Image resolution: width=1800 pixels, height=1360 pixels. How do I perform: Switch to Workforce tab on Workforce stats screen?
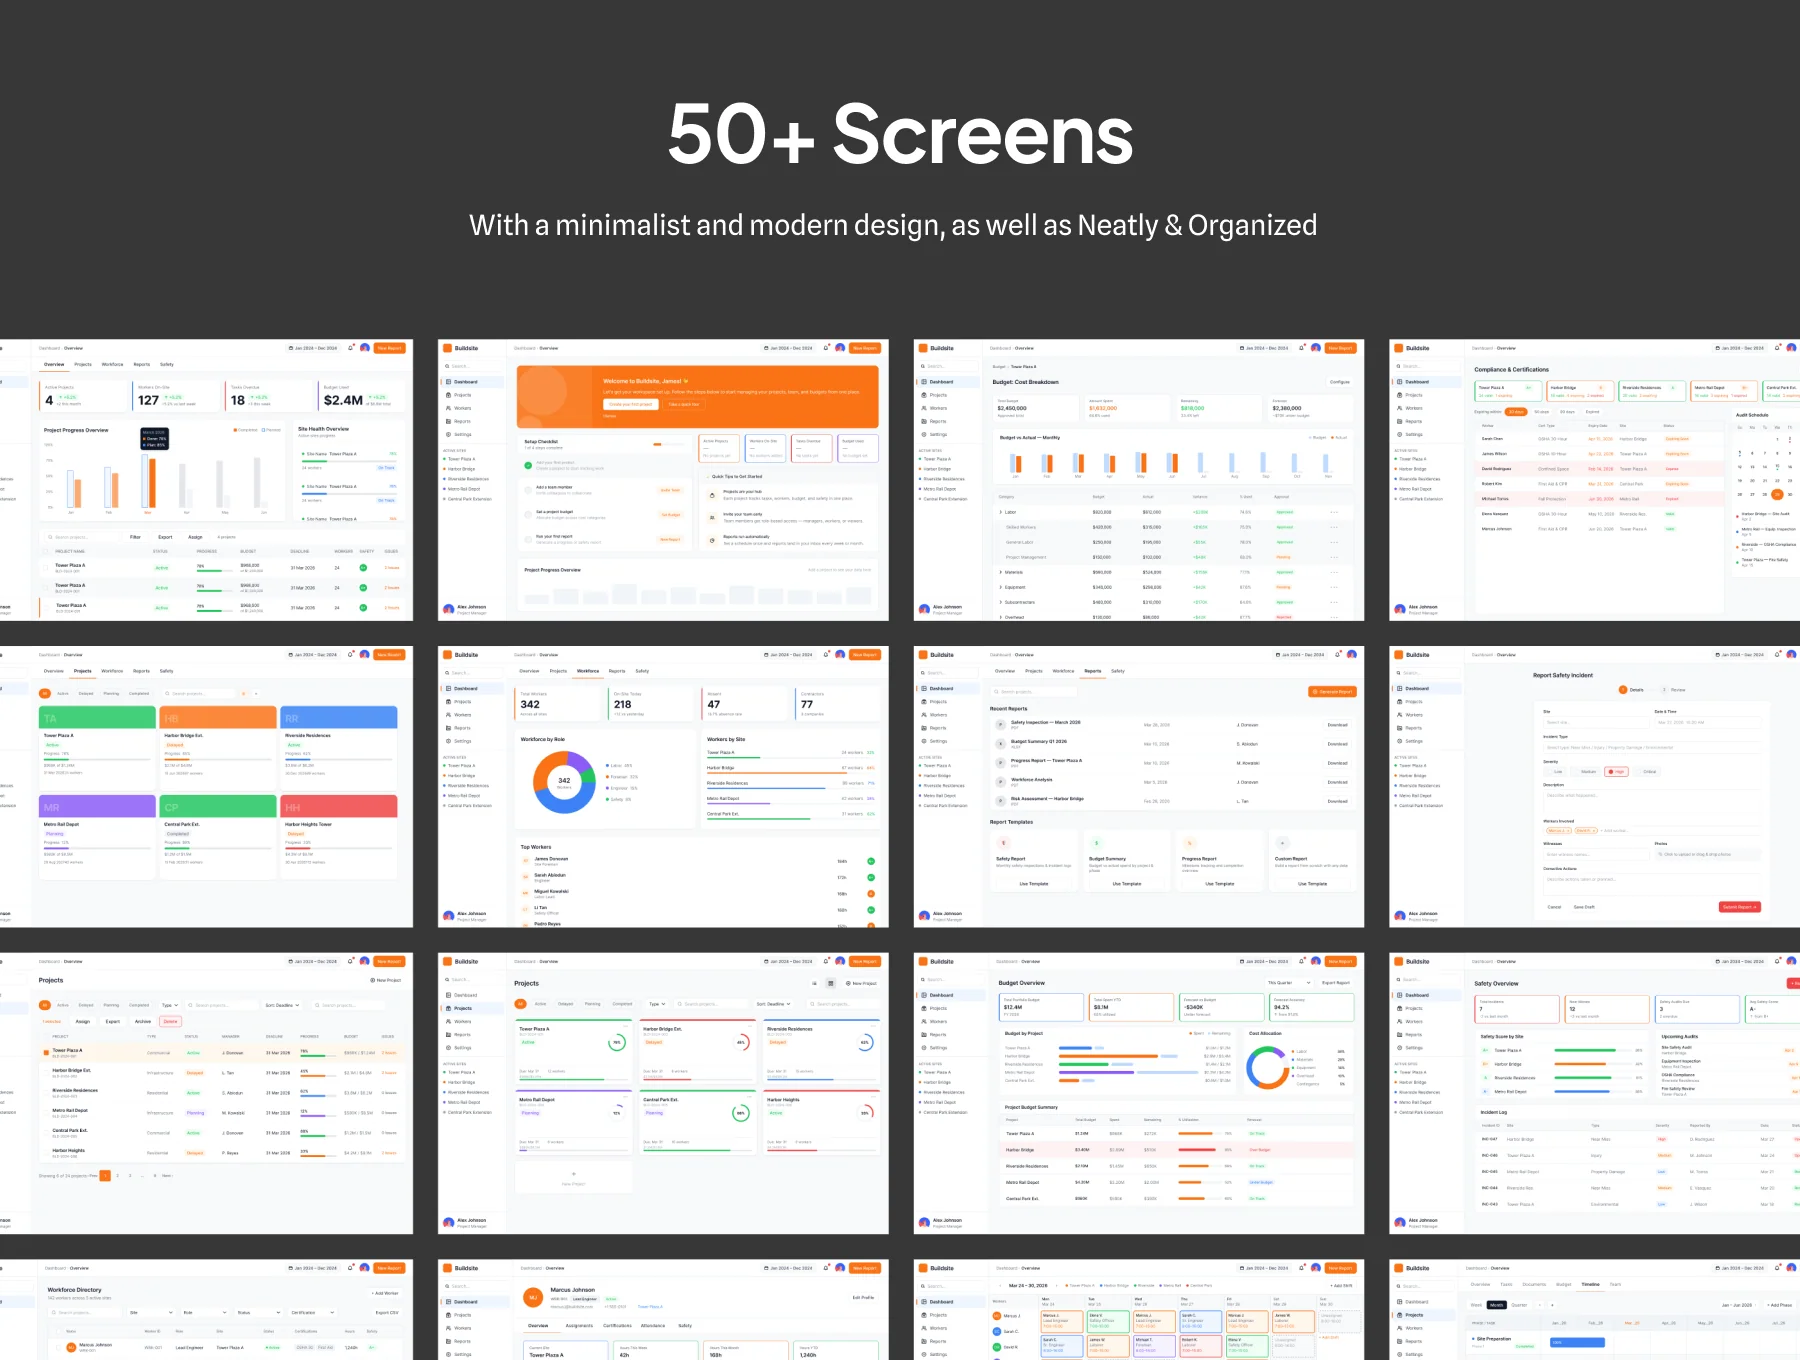click(x=588, y=671)
